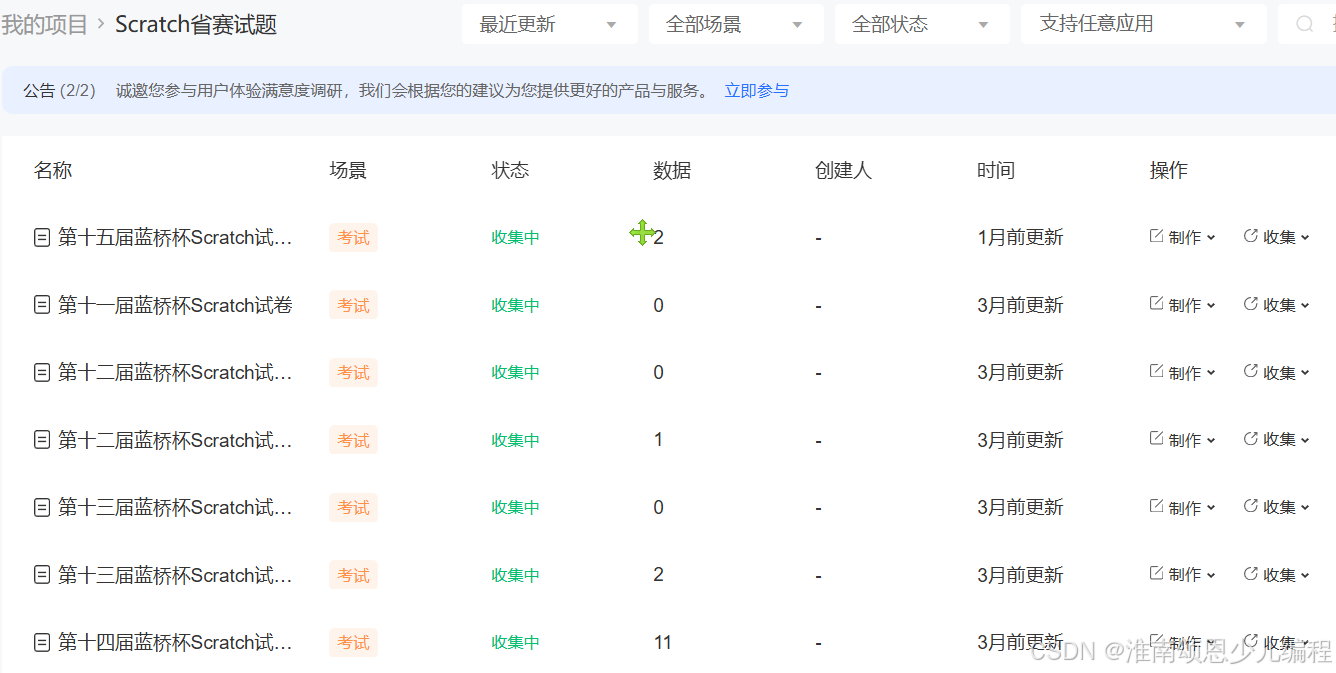The image size is (1336, 673).
Task: Open the 第十一届蓝桥杯Scratch试卷 form title
Action: pos(175,305)
